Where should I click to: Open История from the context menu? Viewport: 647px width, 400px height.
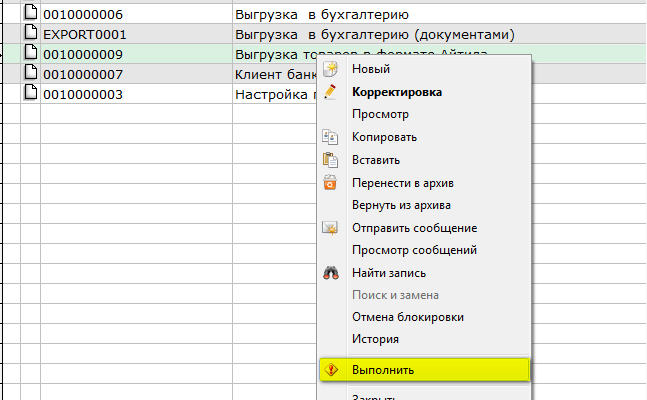pos(375,339)
